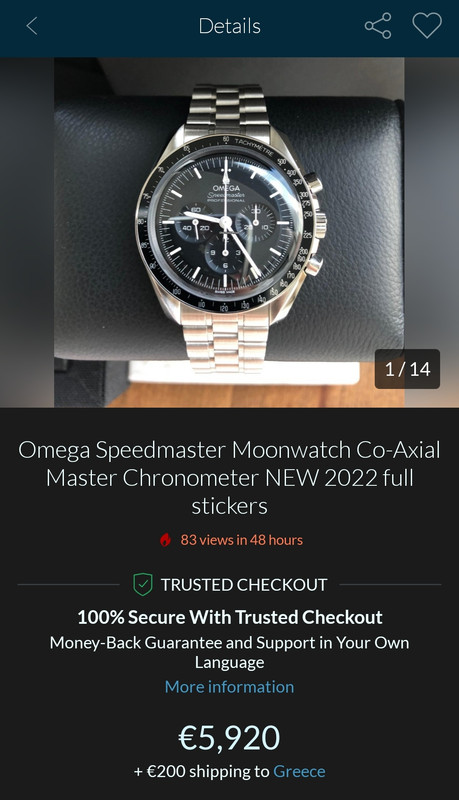Tap the steel bracelet above the watch case
The height and width of the screenshot is (800, 459).
226,110
